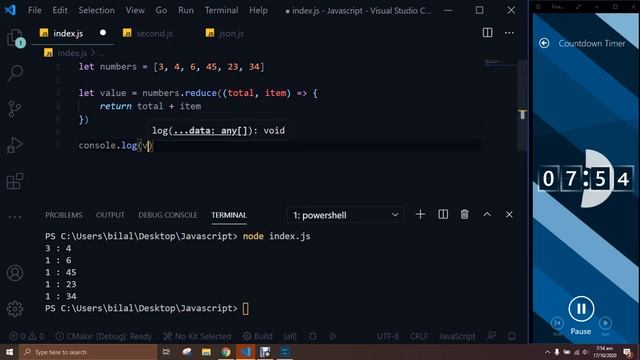Viewport: 640px width, 360px height.
Task: Click the [all] build target selector
Action: coord(290,336)
